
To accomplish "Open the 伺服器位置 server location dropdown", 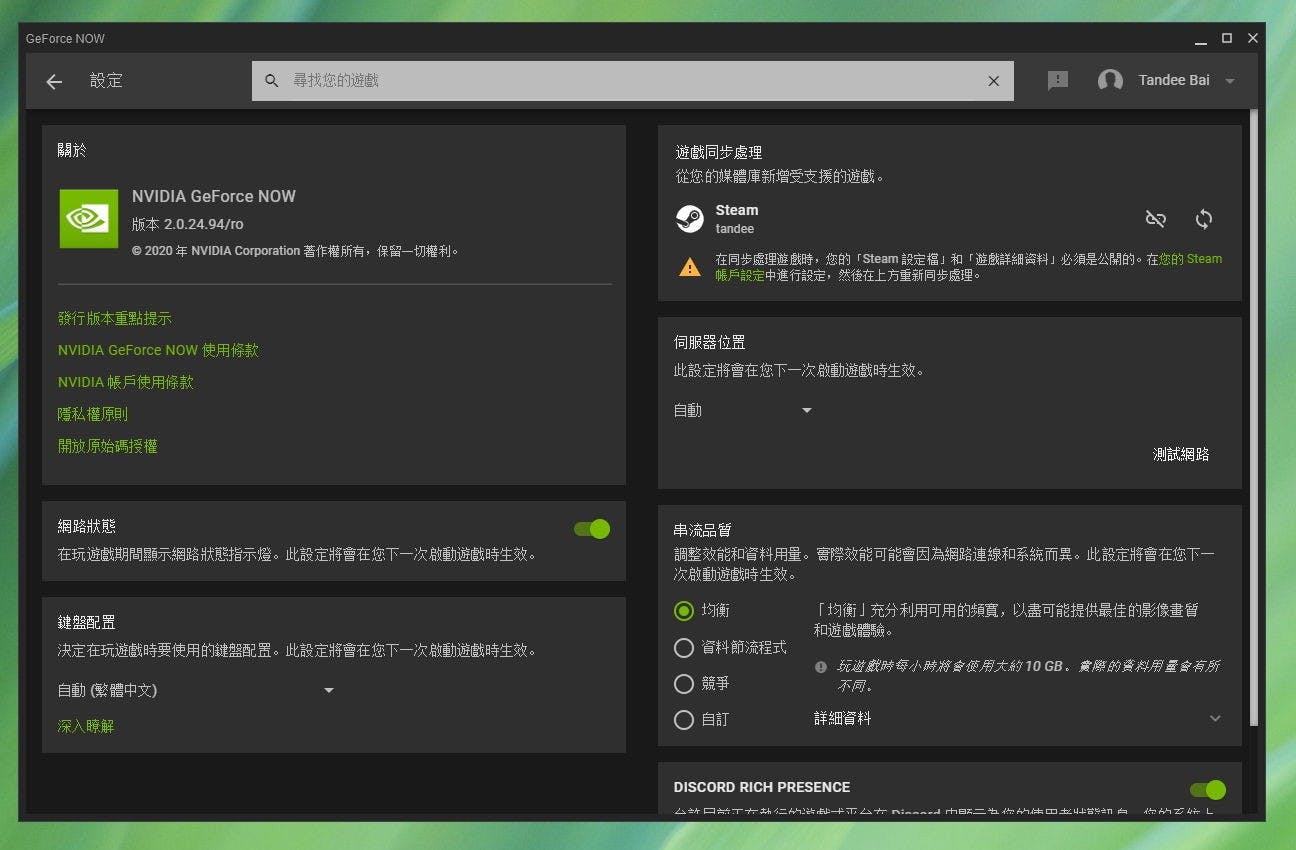I will (x=743, y=411).
